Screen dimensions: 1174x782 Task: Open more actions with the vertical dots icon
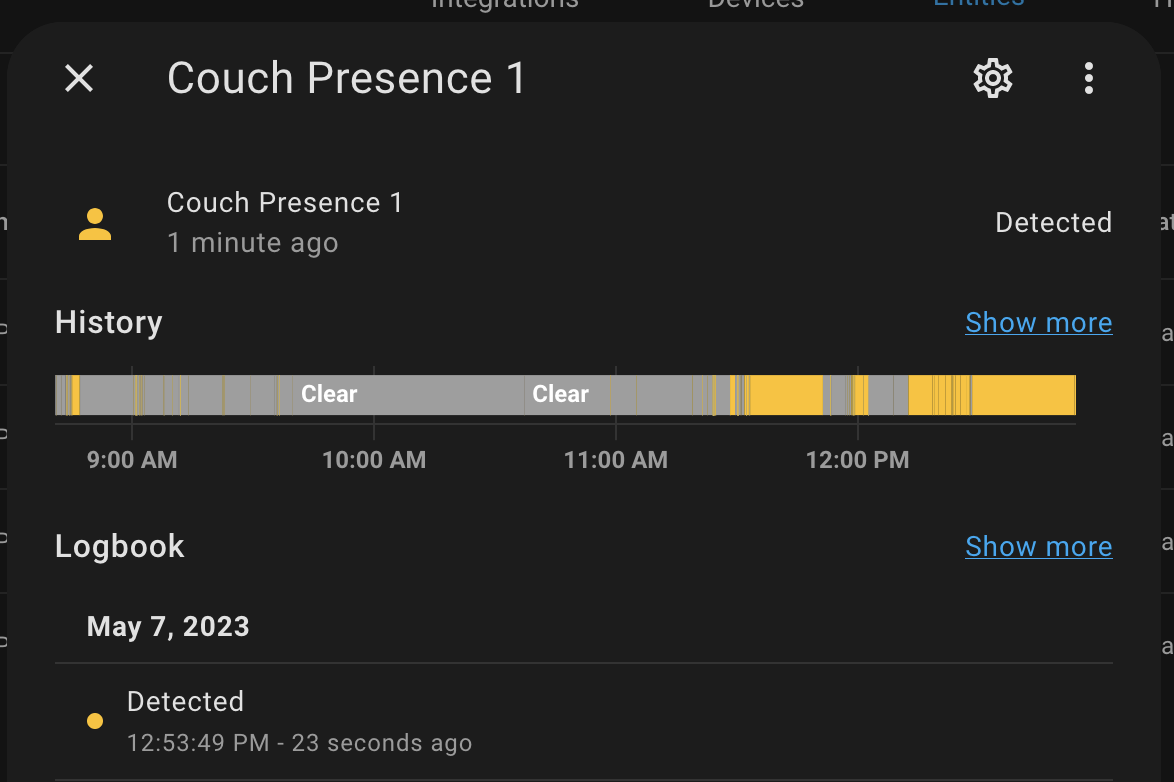pos(1088,77)
